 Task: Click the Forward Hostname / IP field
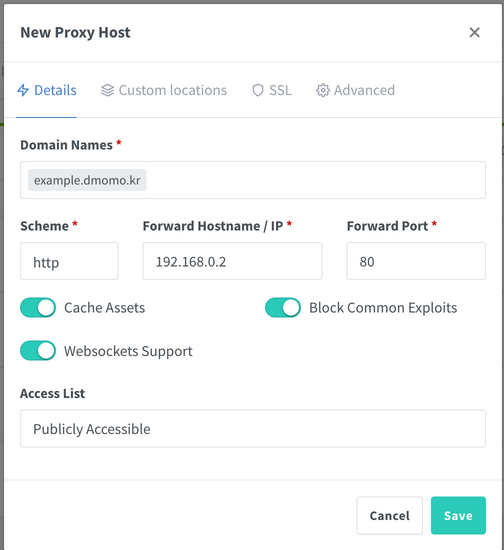click(x=232, y=261)
